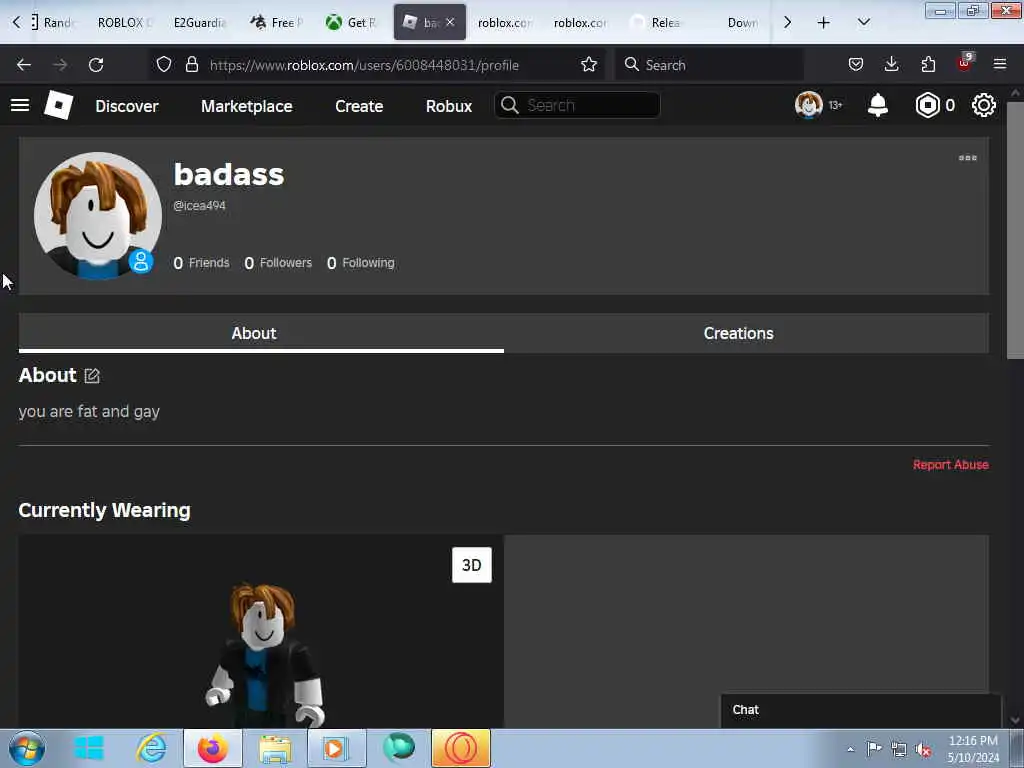1024x768 pixels.
Task: Click the avatar icon in the Roblox header
Action: (x=808, y=105)
